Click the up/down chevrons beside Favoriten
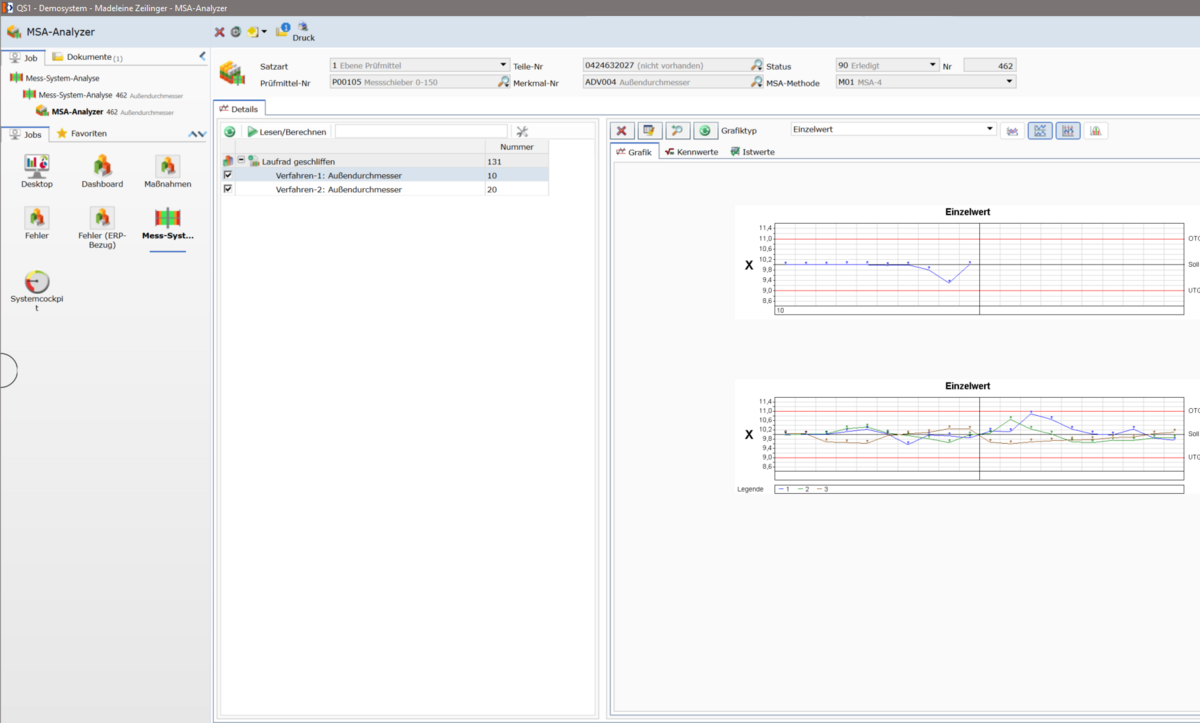The width and height of the screenshot is (1200, 723). click(197, 134)
